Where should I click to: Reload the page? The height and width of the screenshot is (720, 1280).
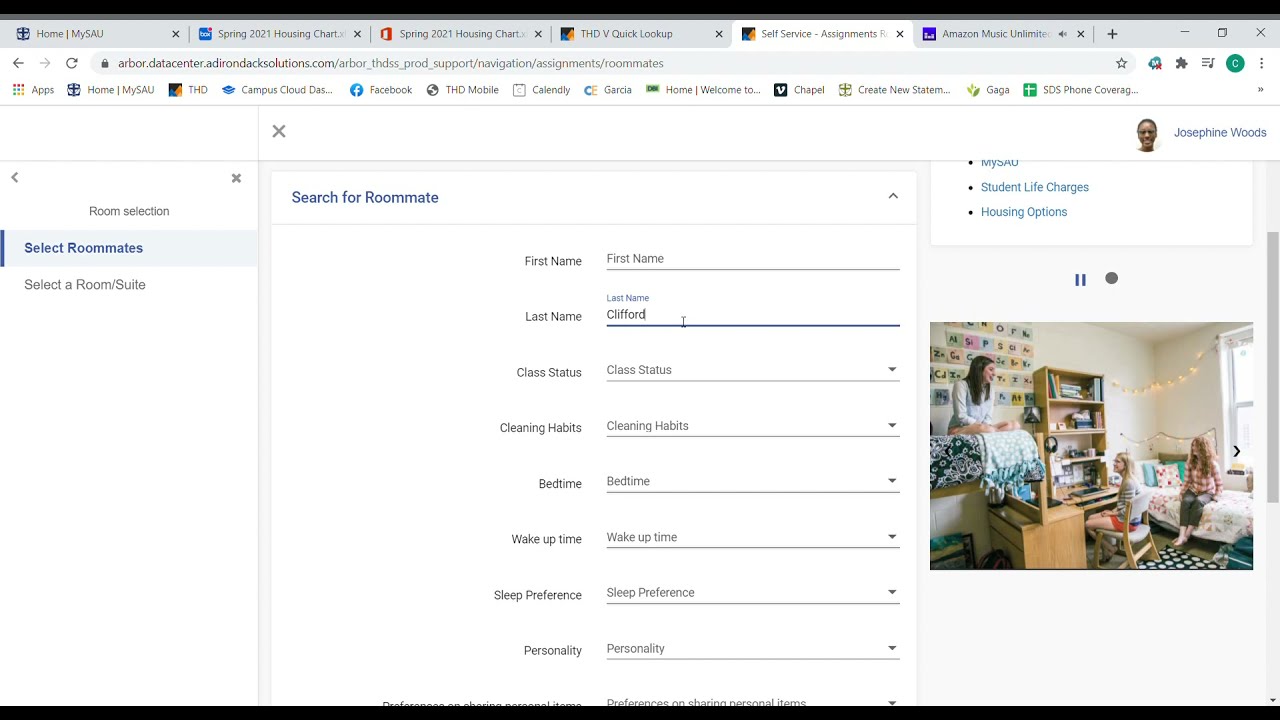click(72, 63)
